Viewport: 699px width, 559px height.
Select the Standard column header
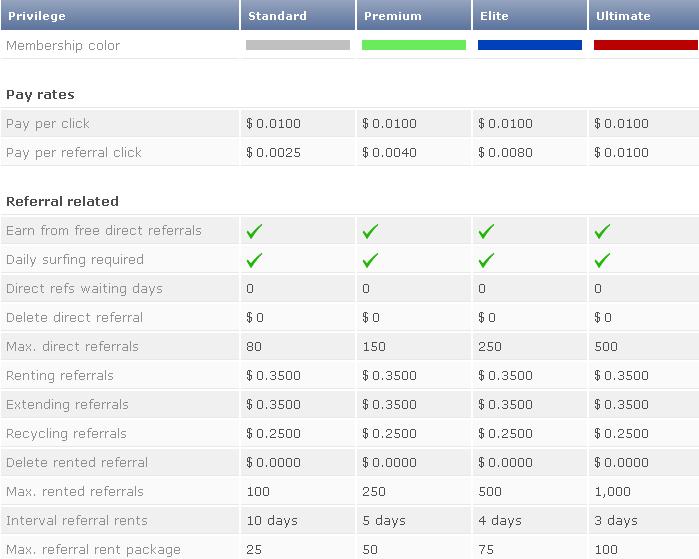(277, 16)
